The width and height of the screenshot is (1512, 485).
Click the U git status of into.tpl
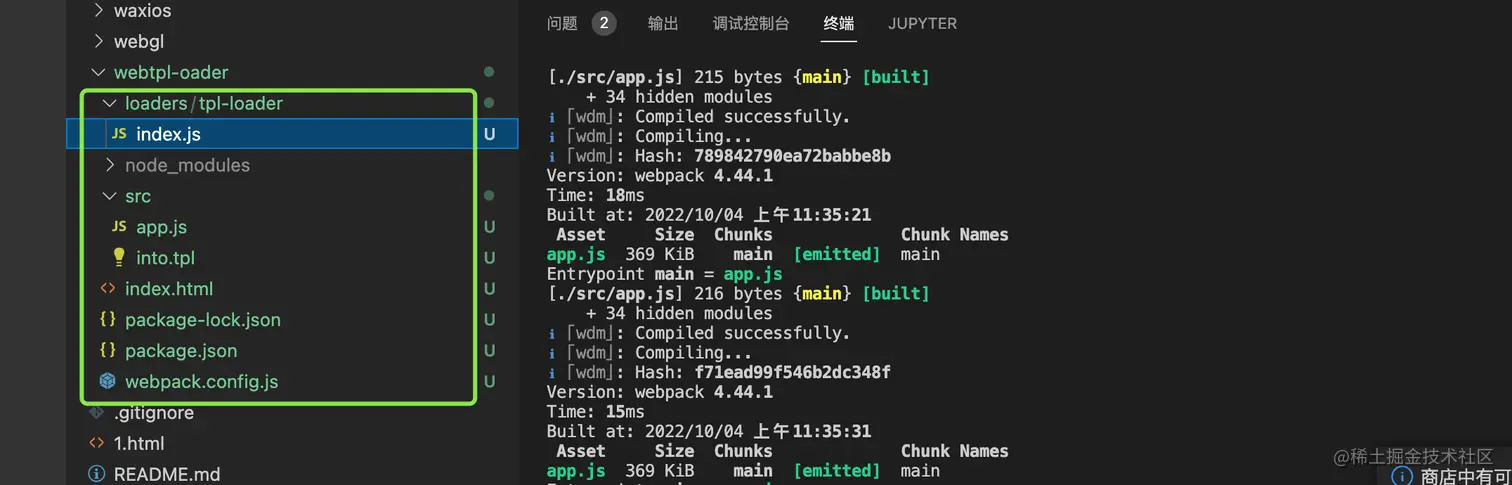[x=490, y=258]
